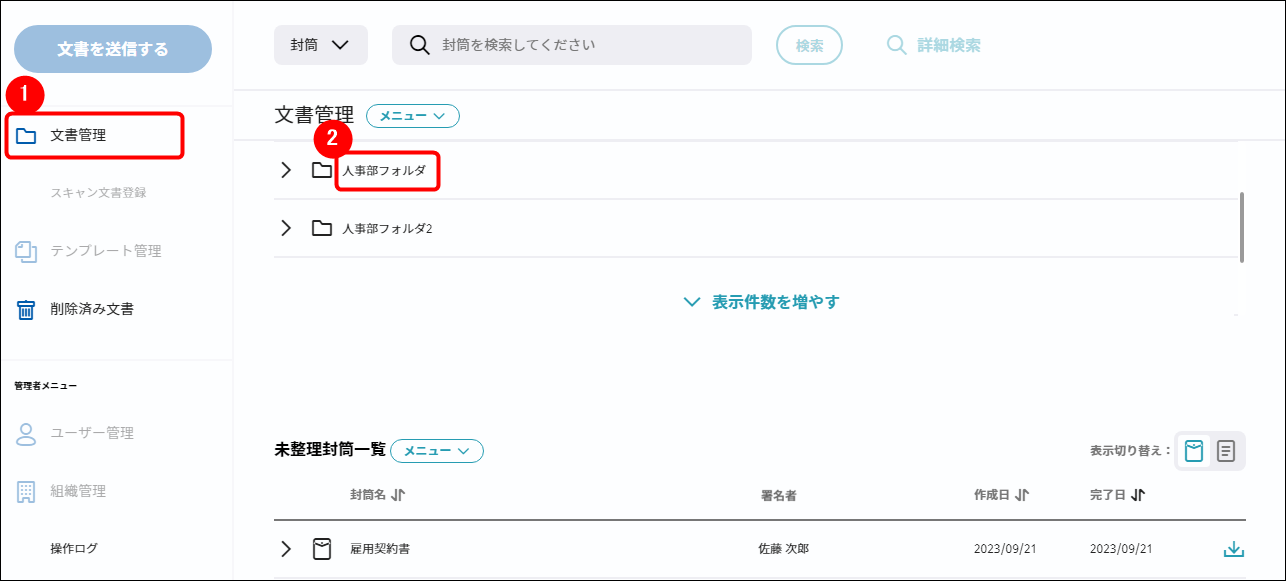The image size is (1286, 581).
Task: Open メニュー dropdown next to 文書管理
Action: tap(412, 116)
